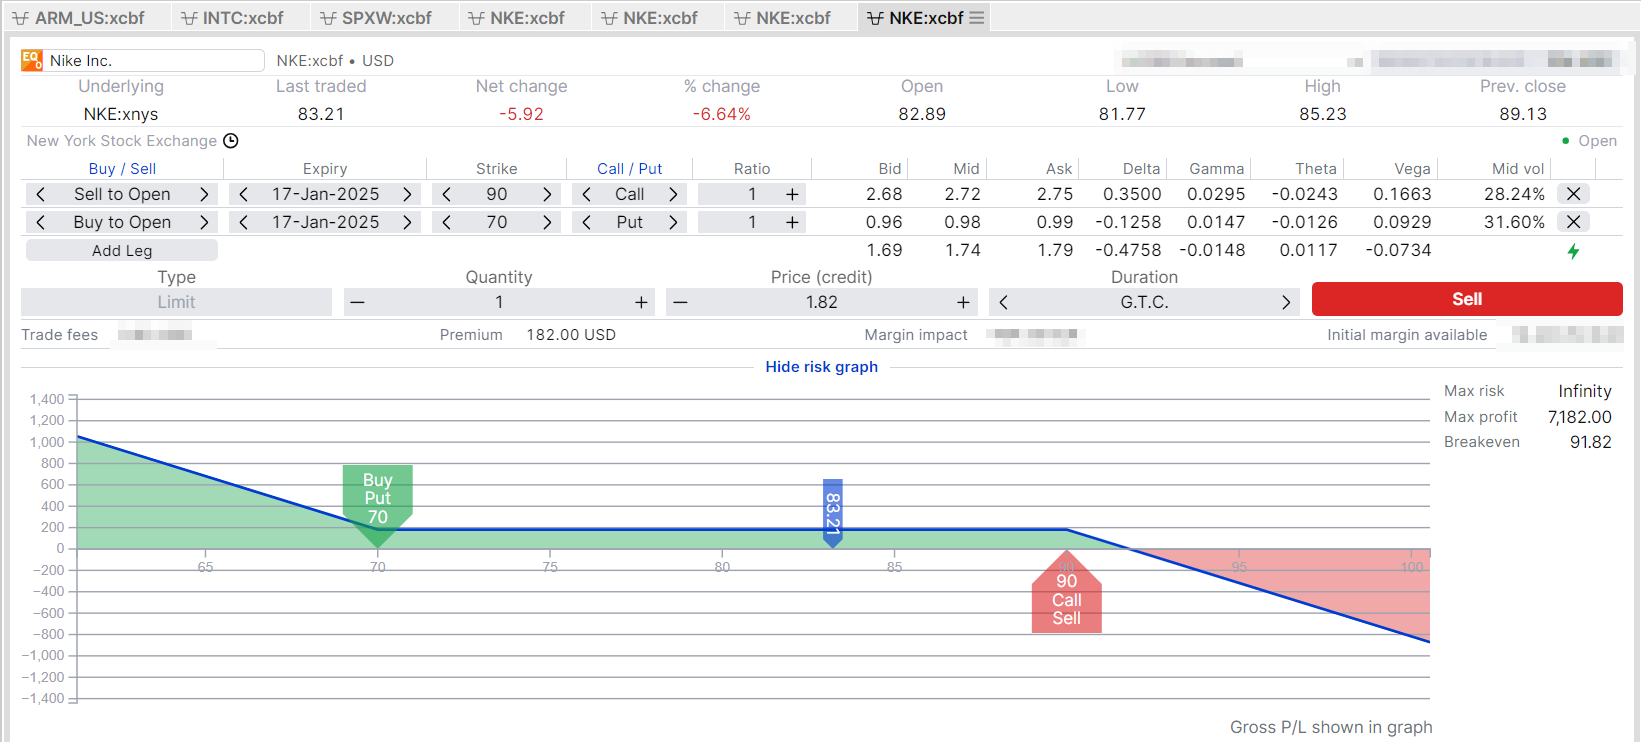
Task: Increase ratio with plus on 90 Call leg
Action: point(792,194)
